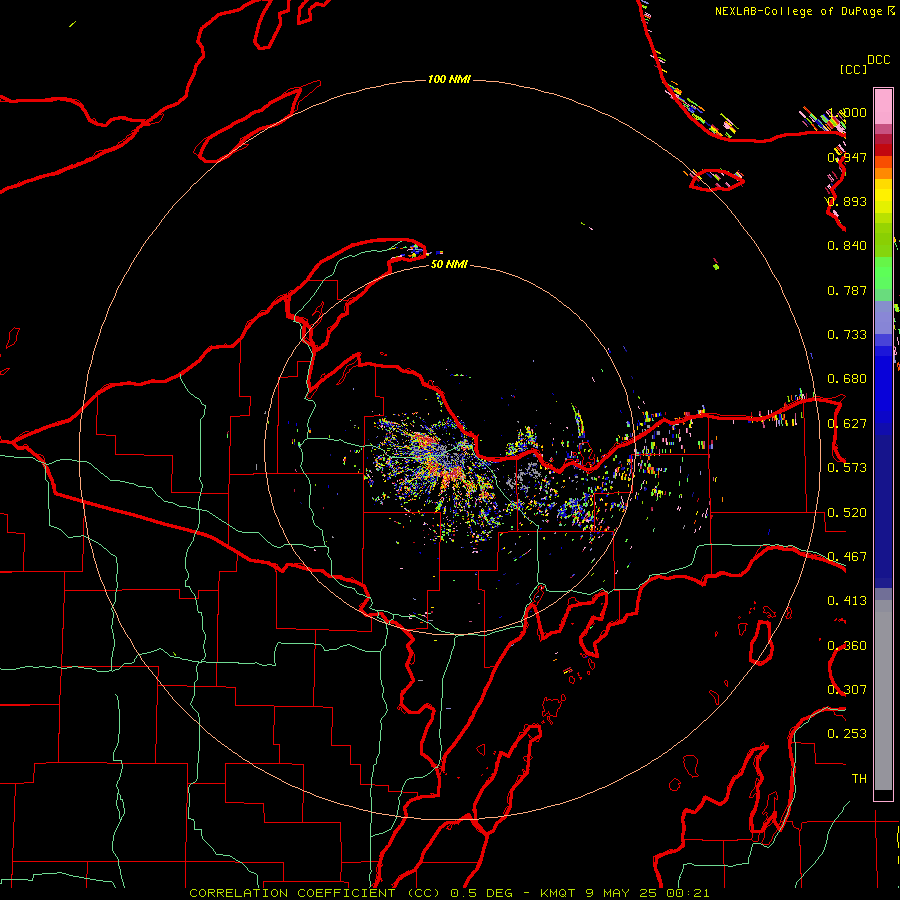Image resolution: width=900 pixels, height=900 pixels.
Task: Click the 1.000 value on the scale
Action: click(x=847, y=112)
